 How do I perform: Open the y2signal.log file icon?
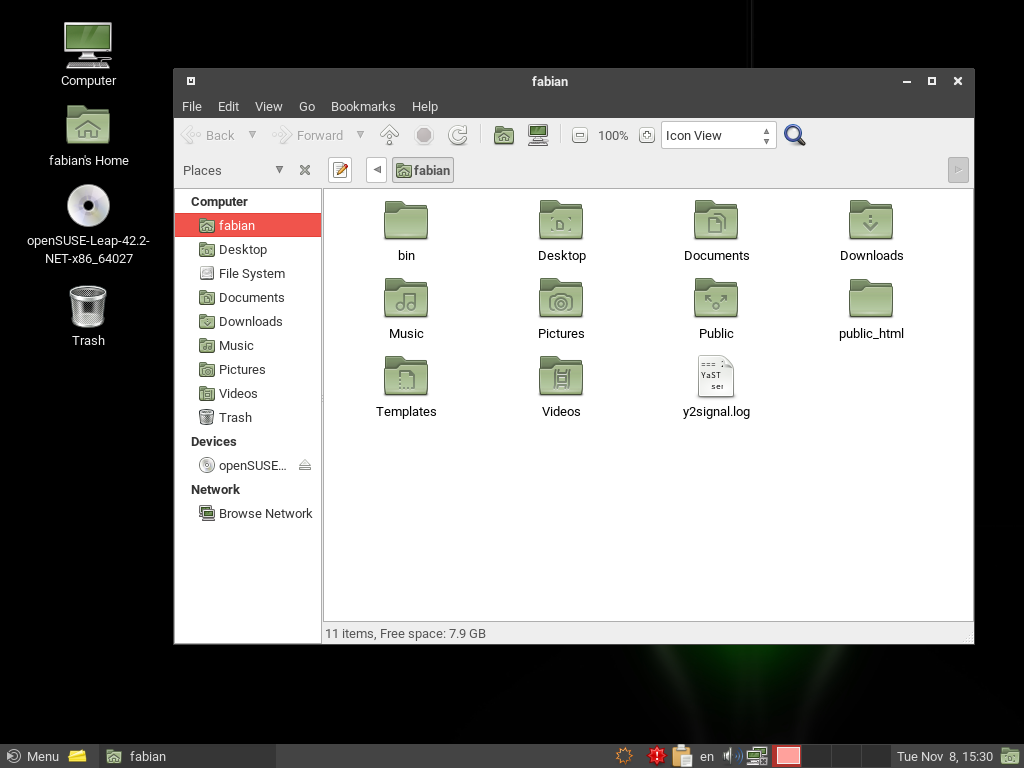716,378
